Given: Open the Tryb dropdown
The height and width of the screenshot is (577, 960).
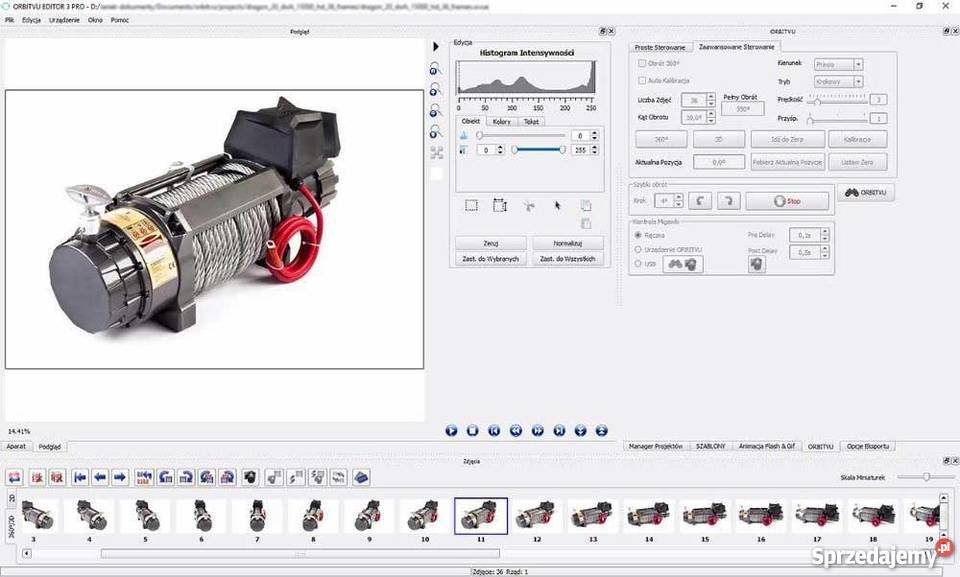Looking at the screenshot, I should pyautogui.click(x=838, y=81).
